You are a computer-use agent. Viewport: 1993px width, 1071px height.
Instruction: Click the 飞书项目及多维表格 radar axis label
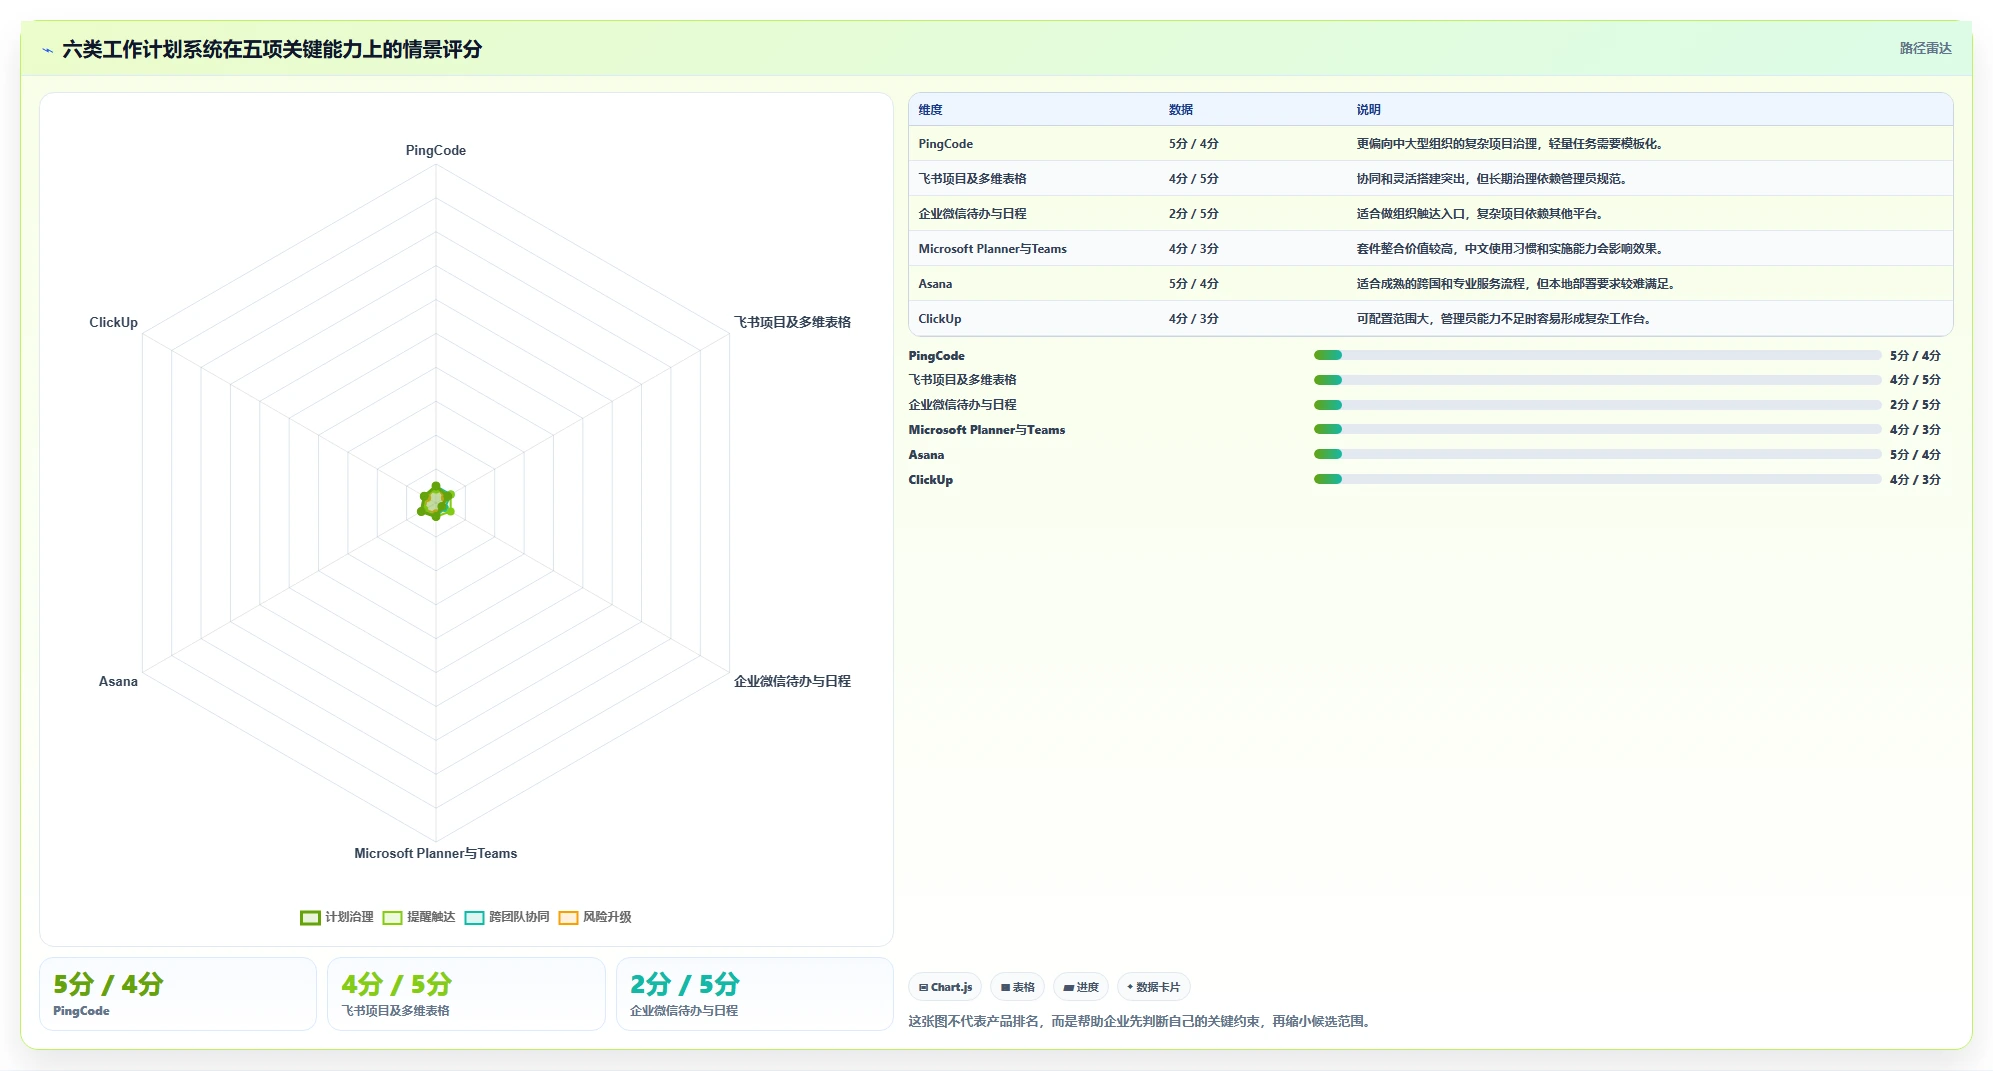pos(792,323)
